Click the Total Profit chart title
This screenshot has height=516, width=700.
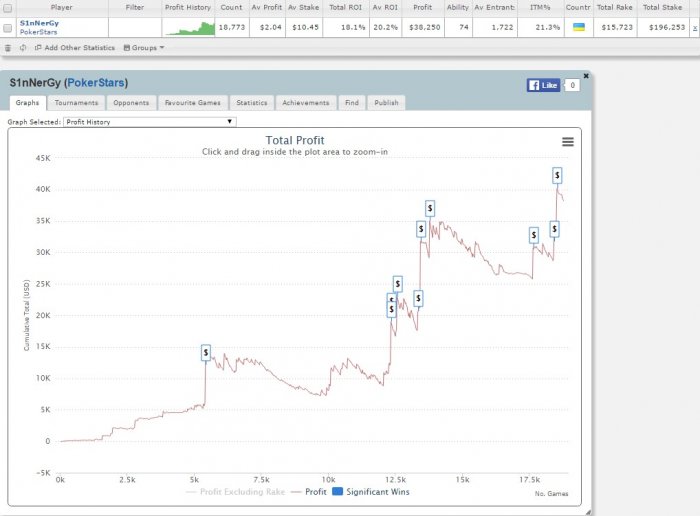click(295, 140)
